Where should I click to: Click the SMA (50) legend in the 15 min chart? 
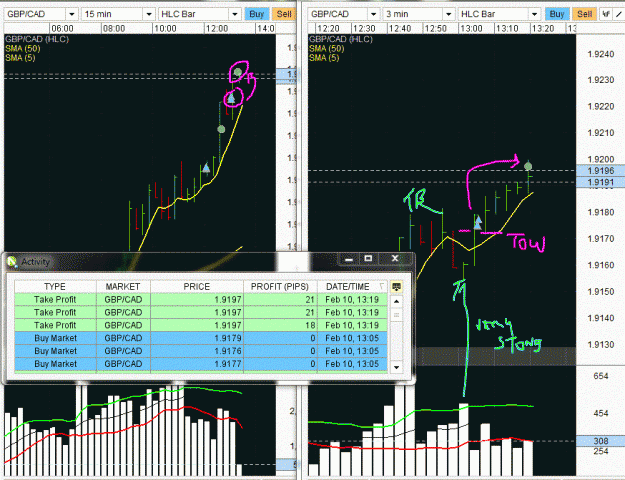pyautogui.click(x=23, y=49)
